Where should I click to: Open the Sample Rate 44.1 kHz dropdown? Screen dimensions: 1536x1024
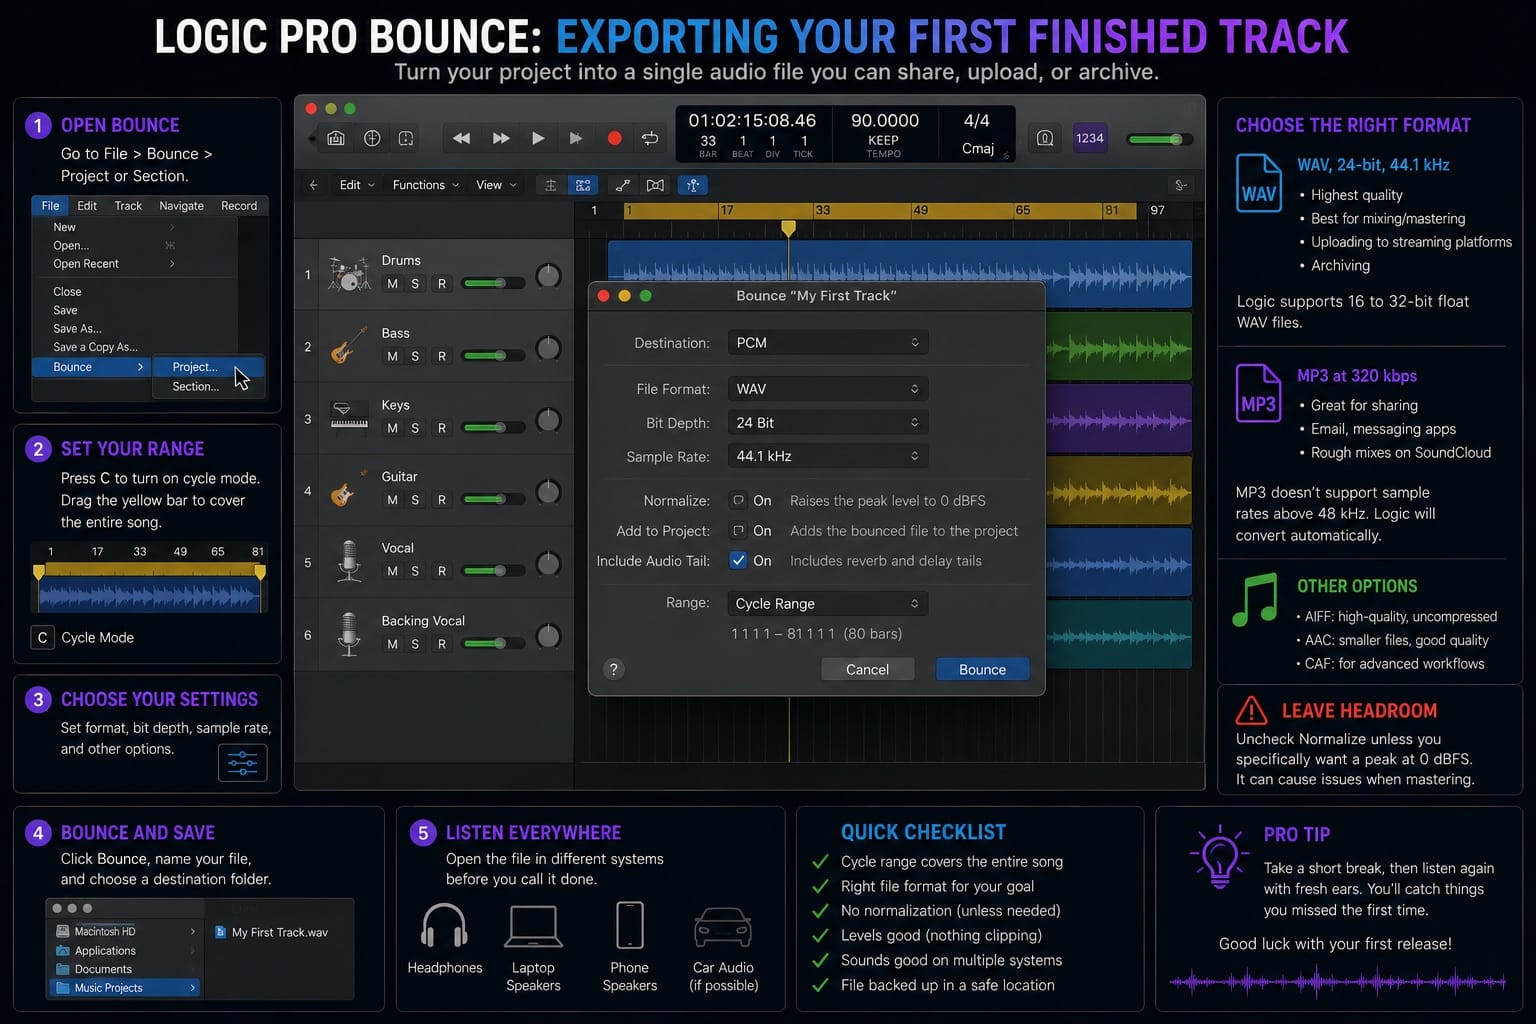tap(827, 455)
